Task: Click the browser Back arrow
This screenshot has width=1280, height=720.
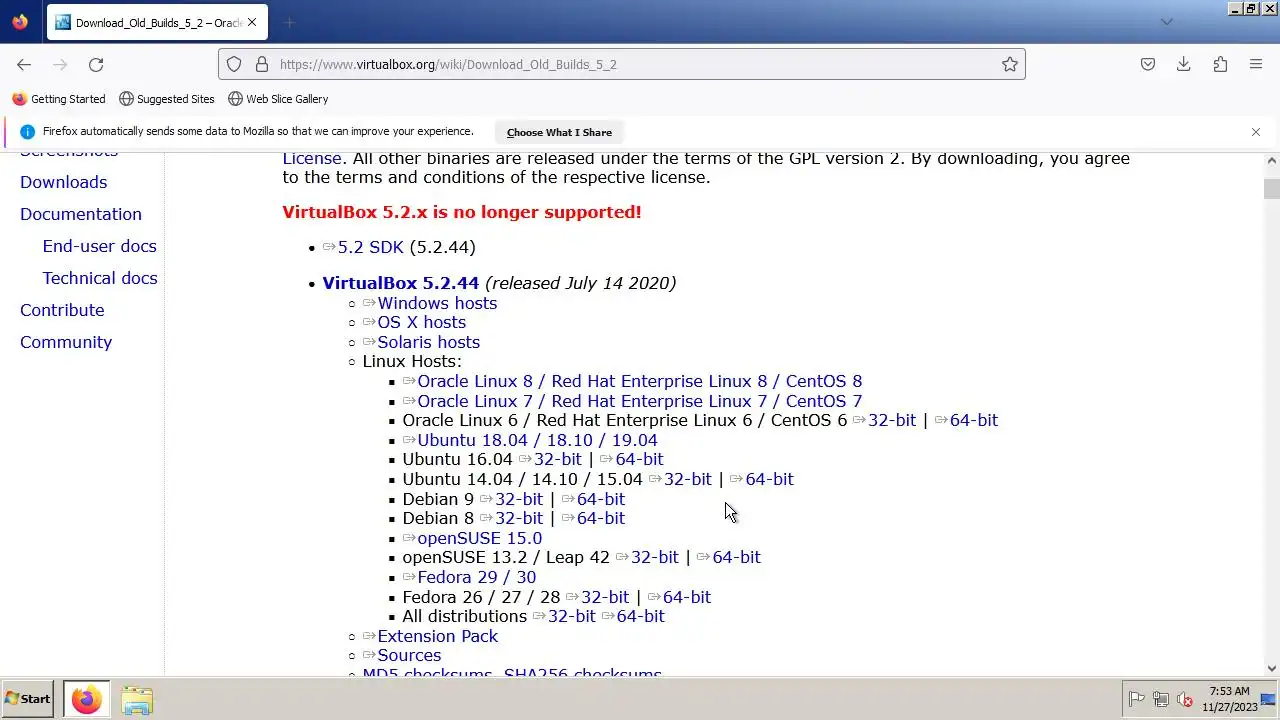Action: click(x=24, y=64)
